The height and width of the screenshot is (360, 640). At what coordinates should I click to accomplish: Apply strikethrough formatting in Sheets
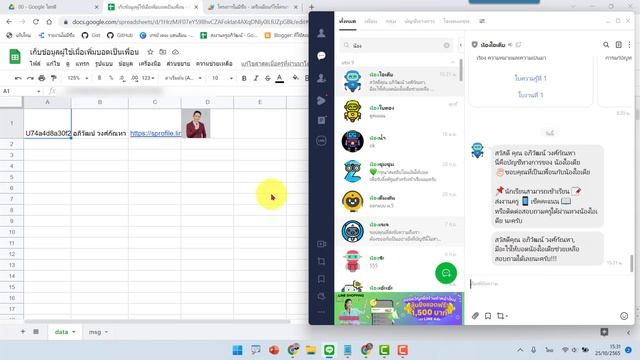click(x=268, y=78)
